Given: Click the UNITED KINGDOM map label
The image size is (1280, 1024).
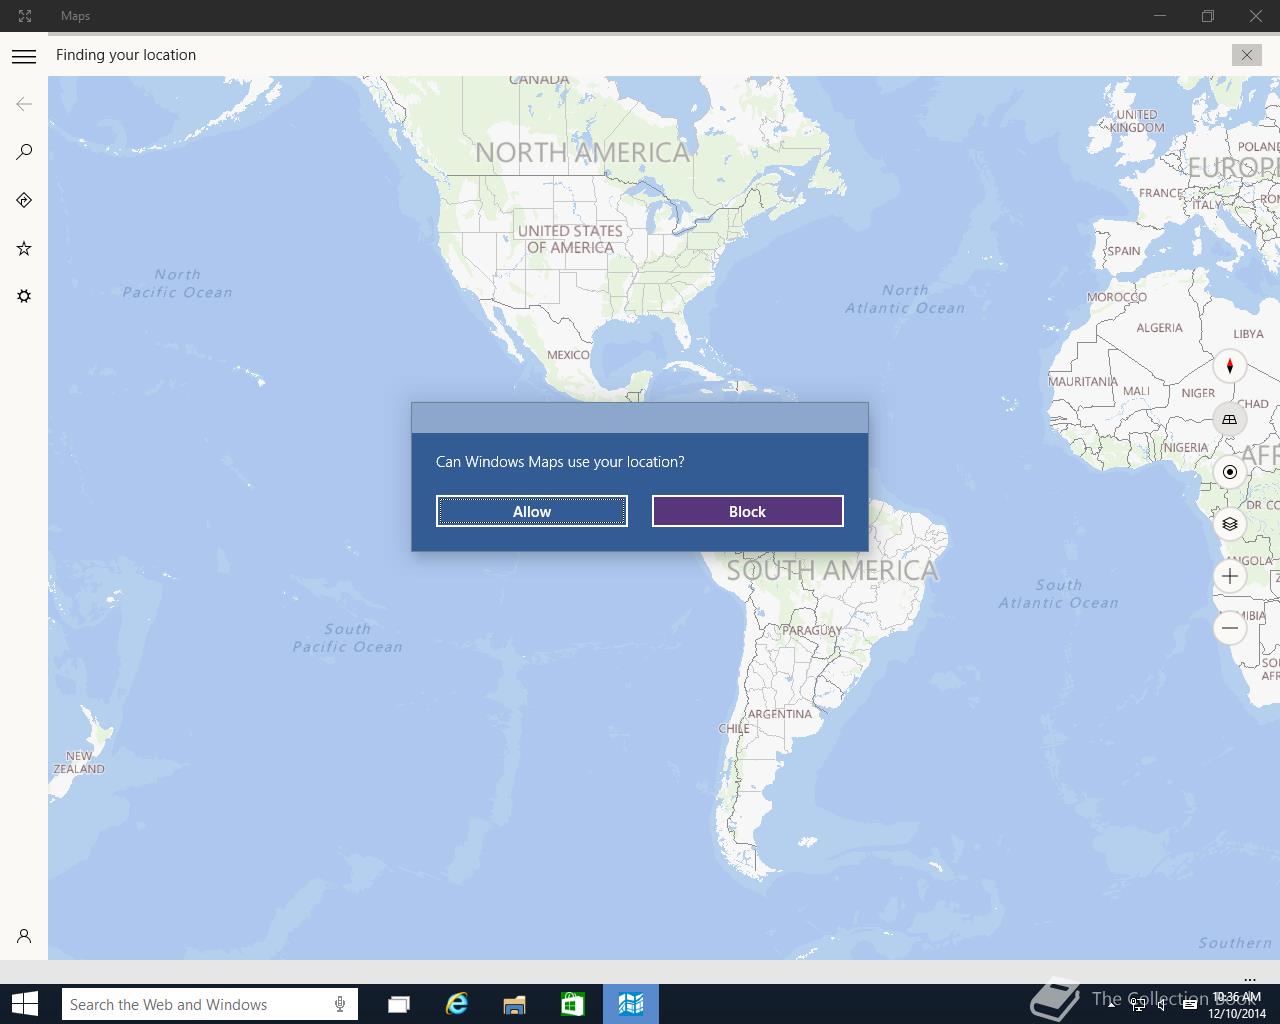Looking at the screenshot, I should tap(1138, 121).
